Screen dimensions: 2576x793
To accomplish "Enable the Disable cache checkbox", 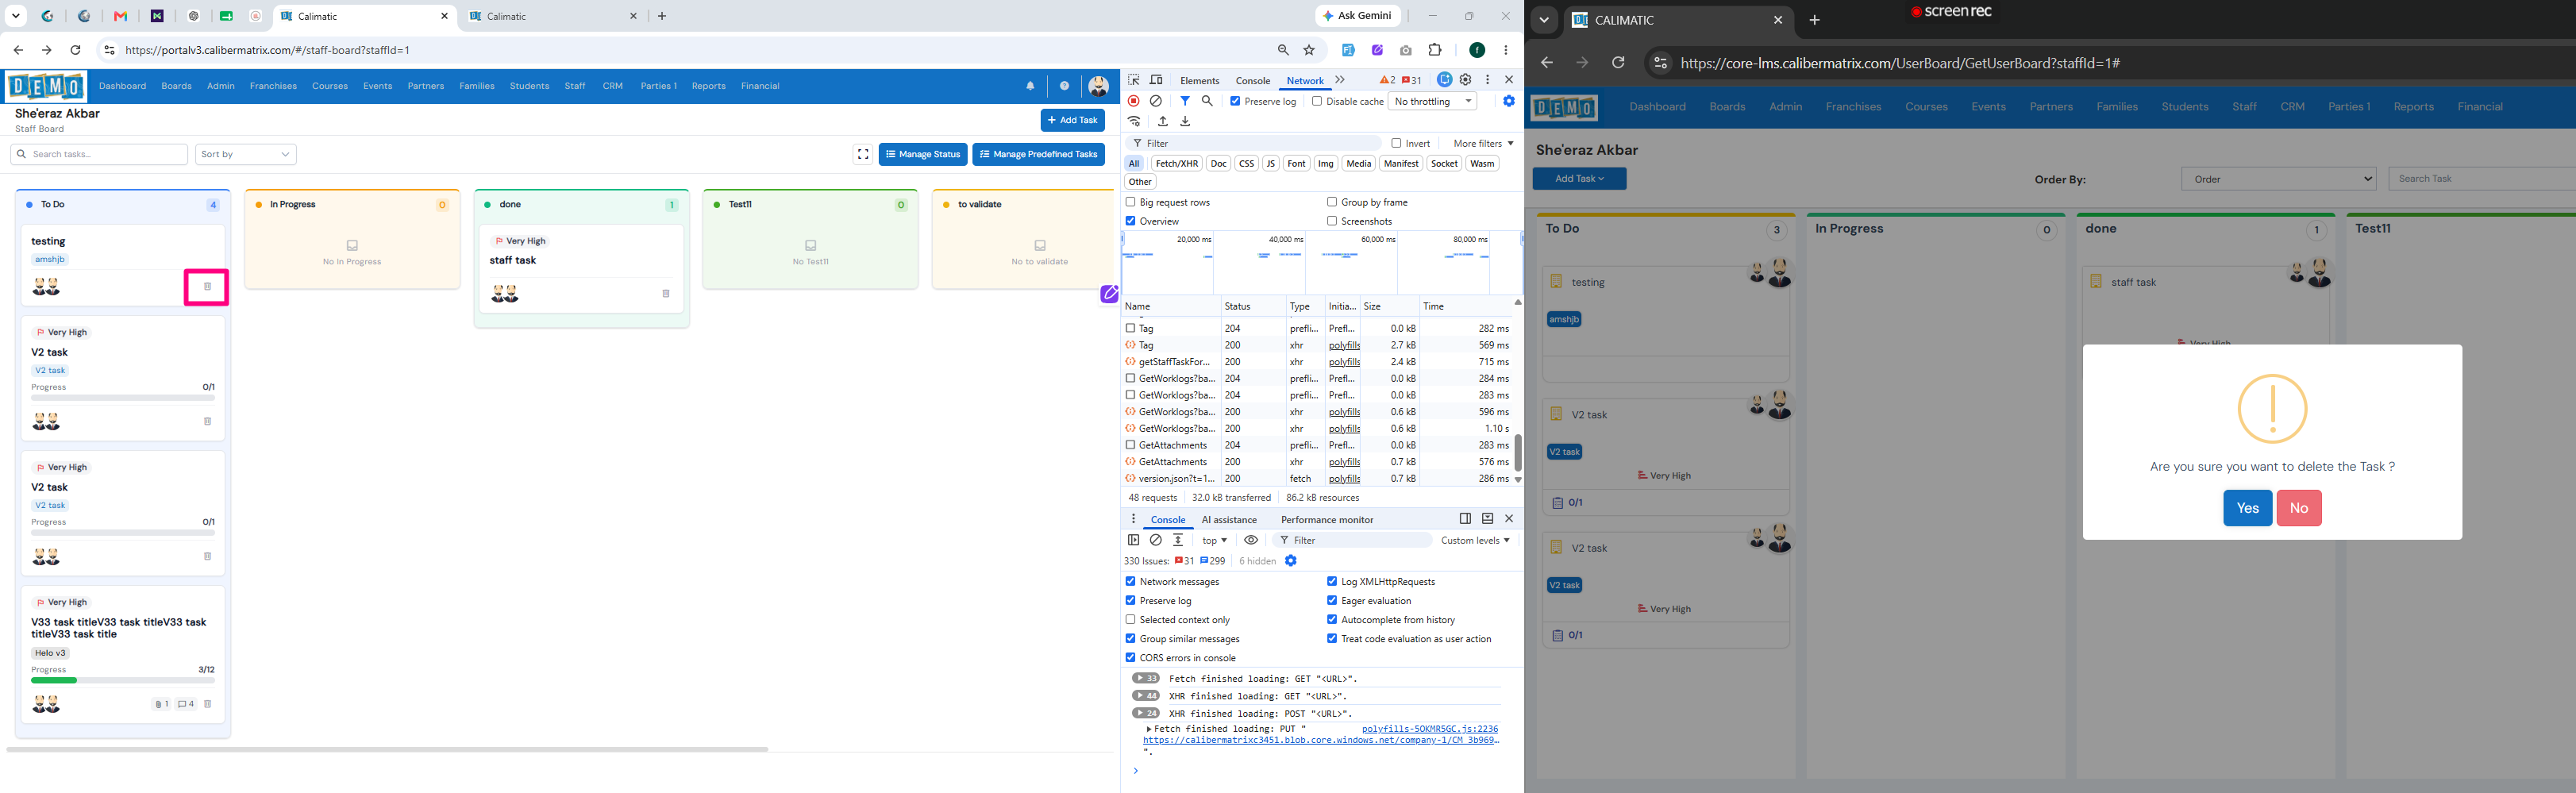I will pos(1317,101).
